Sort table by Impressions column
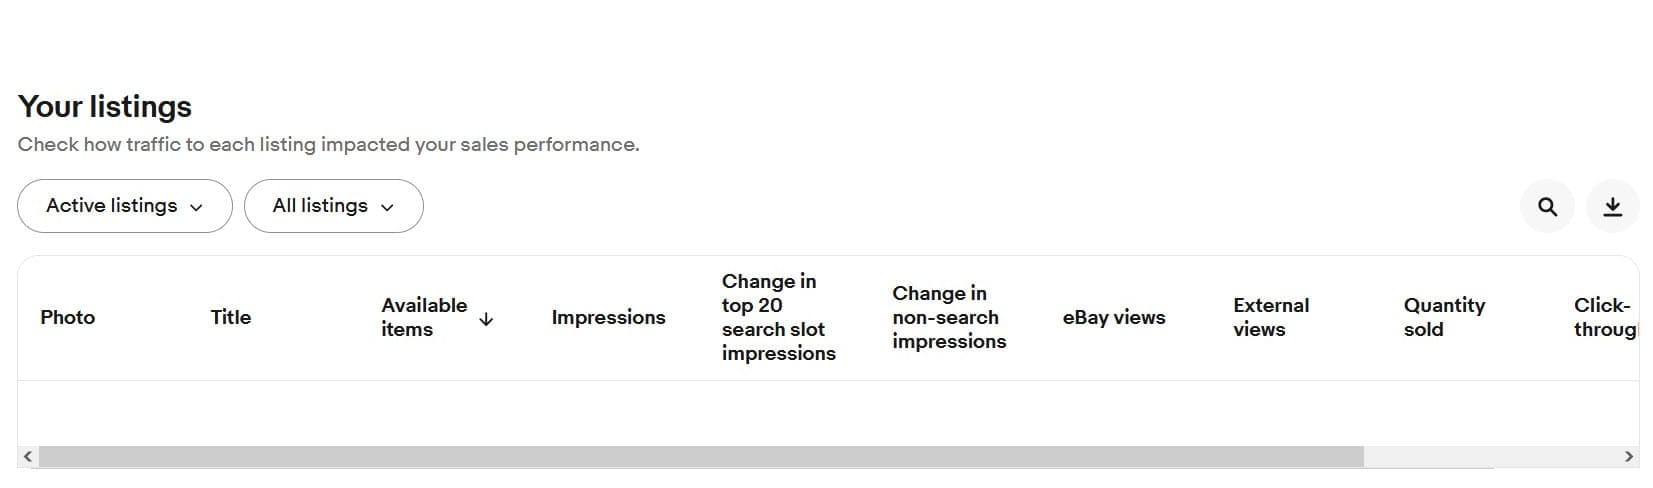Viewport: 1653px width, 488px height. [x=608, y=317]
